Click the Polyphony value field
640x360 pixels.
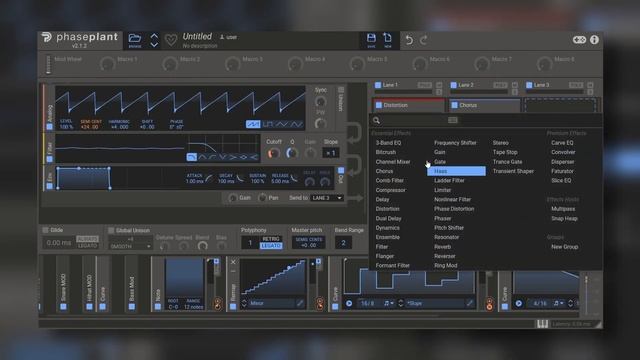(250, 243)
